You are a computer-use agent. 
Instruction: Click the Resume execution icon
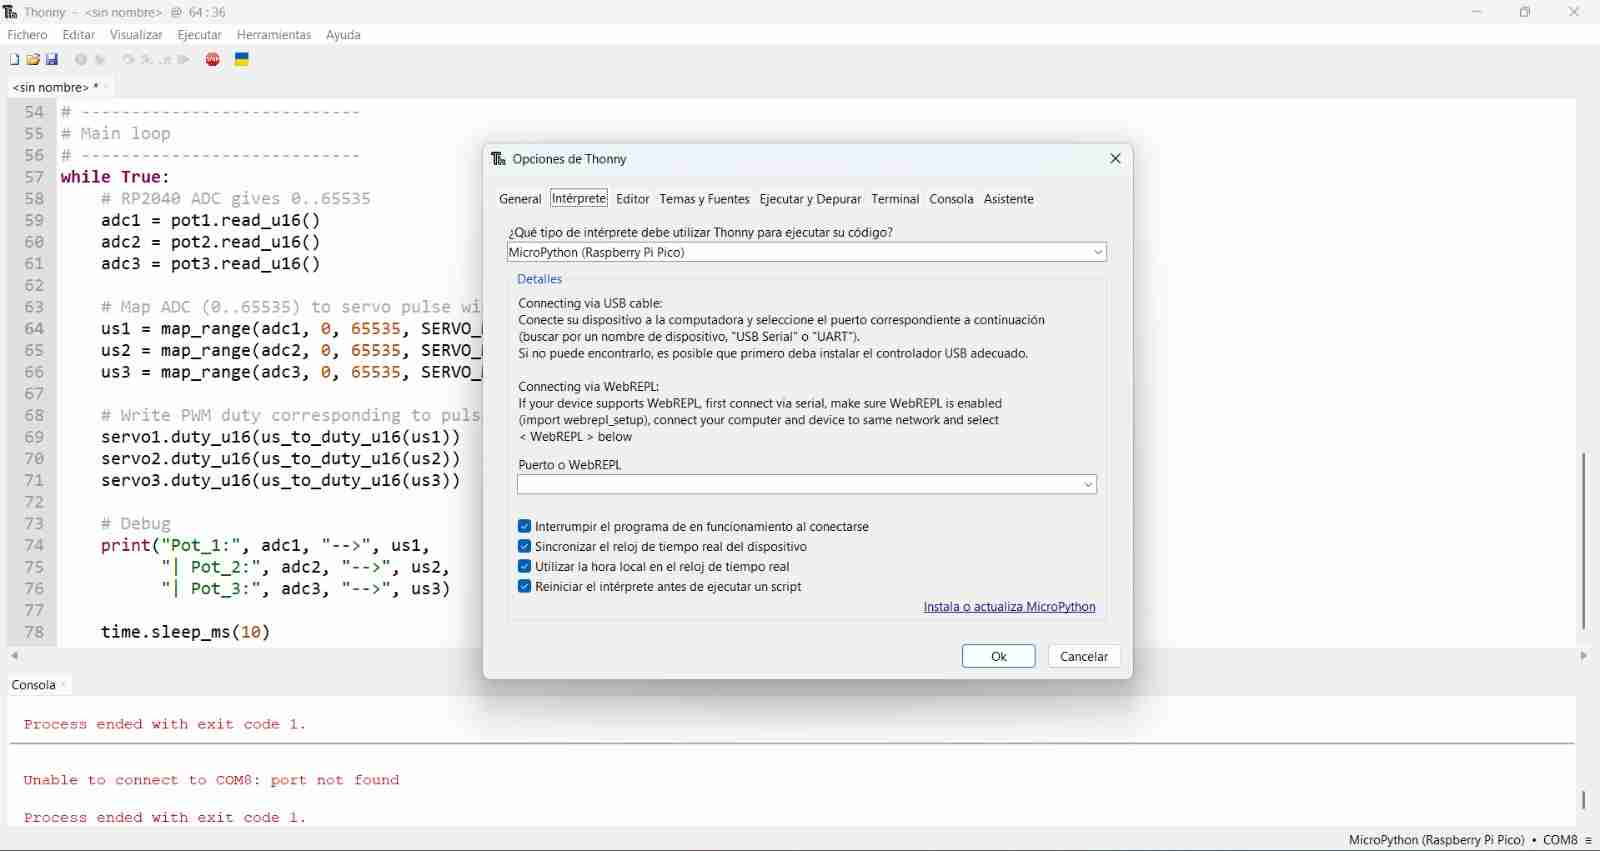pos(184,60)
